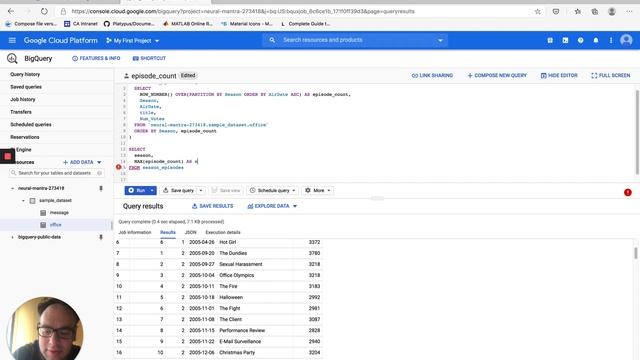Switch to the Job information tab
Viewport: 640px width, 360px height.
point(135,232)
